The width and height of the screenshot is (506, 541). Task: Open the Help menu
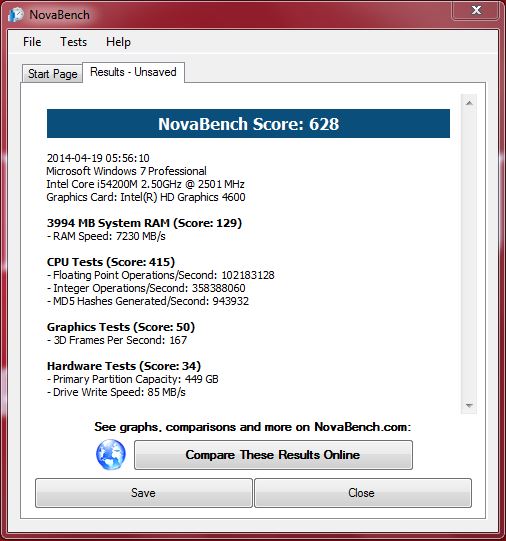(118, 42)
